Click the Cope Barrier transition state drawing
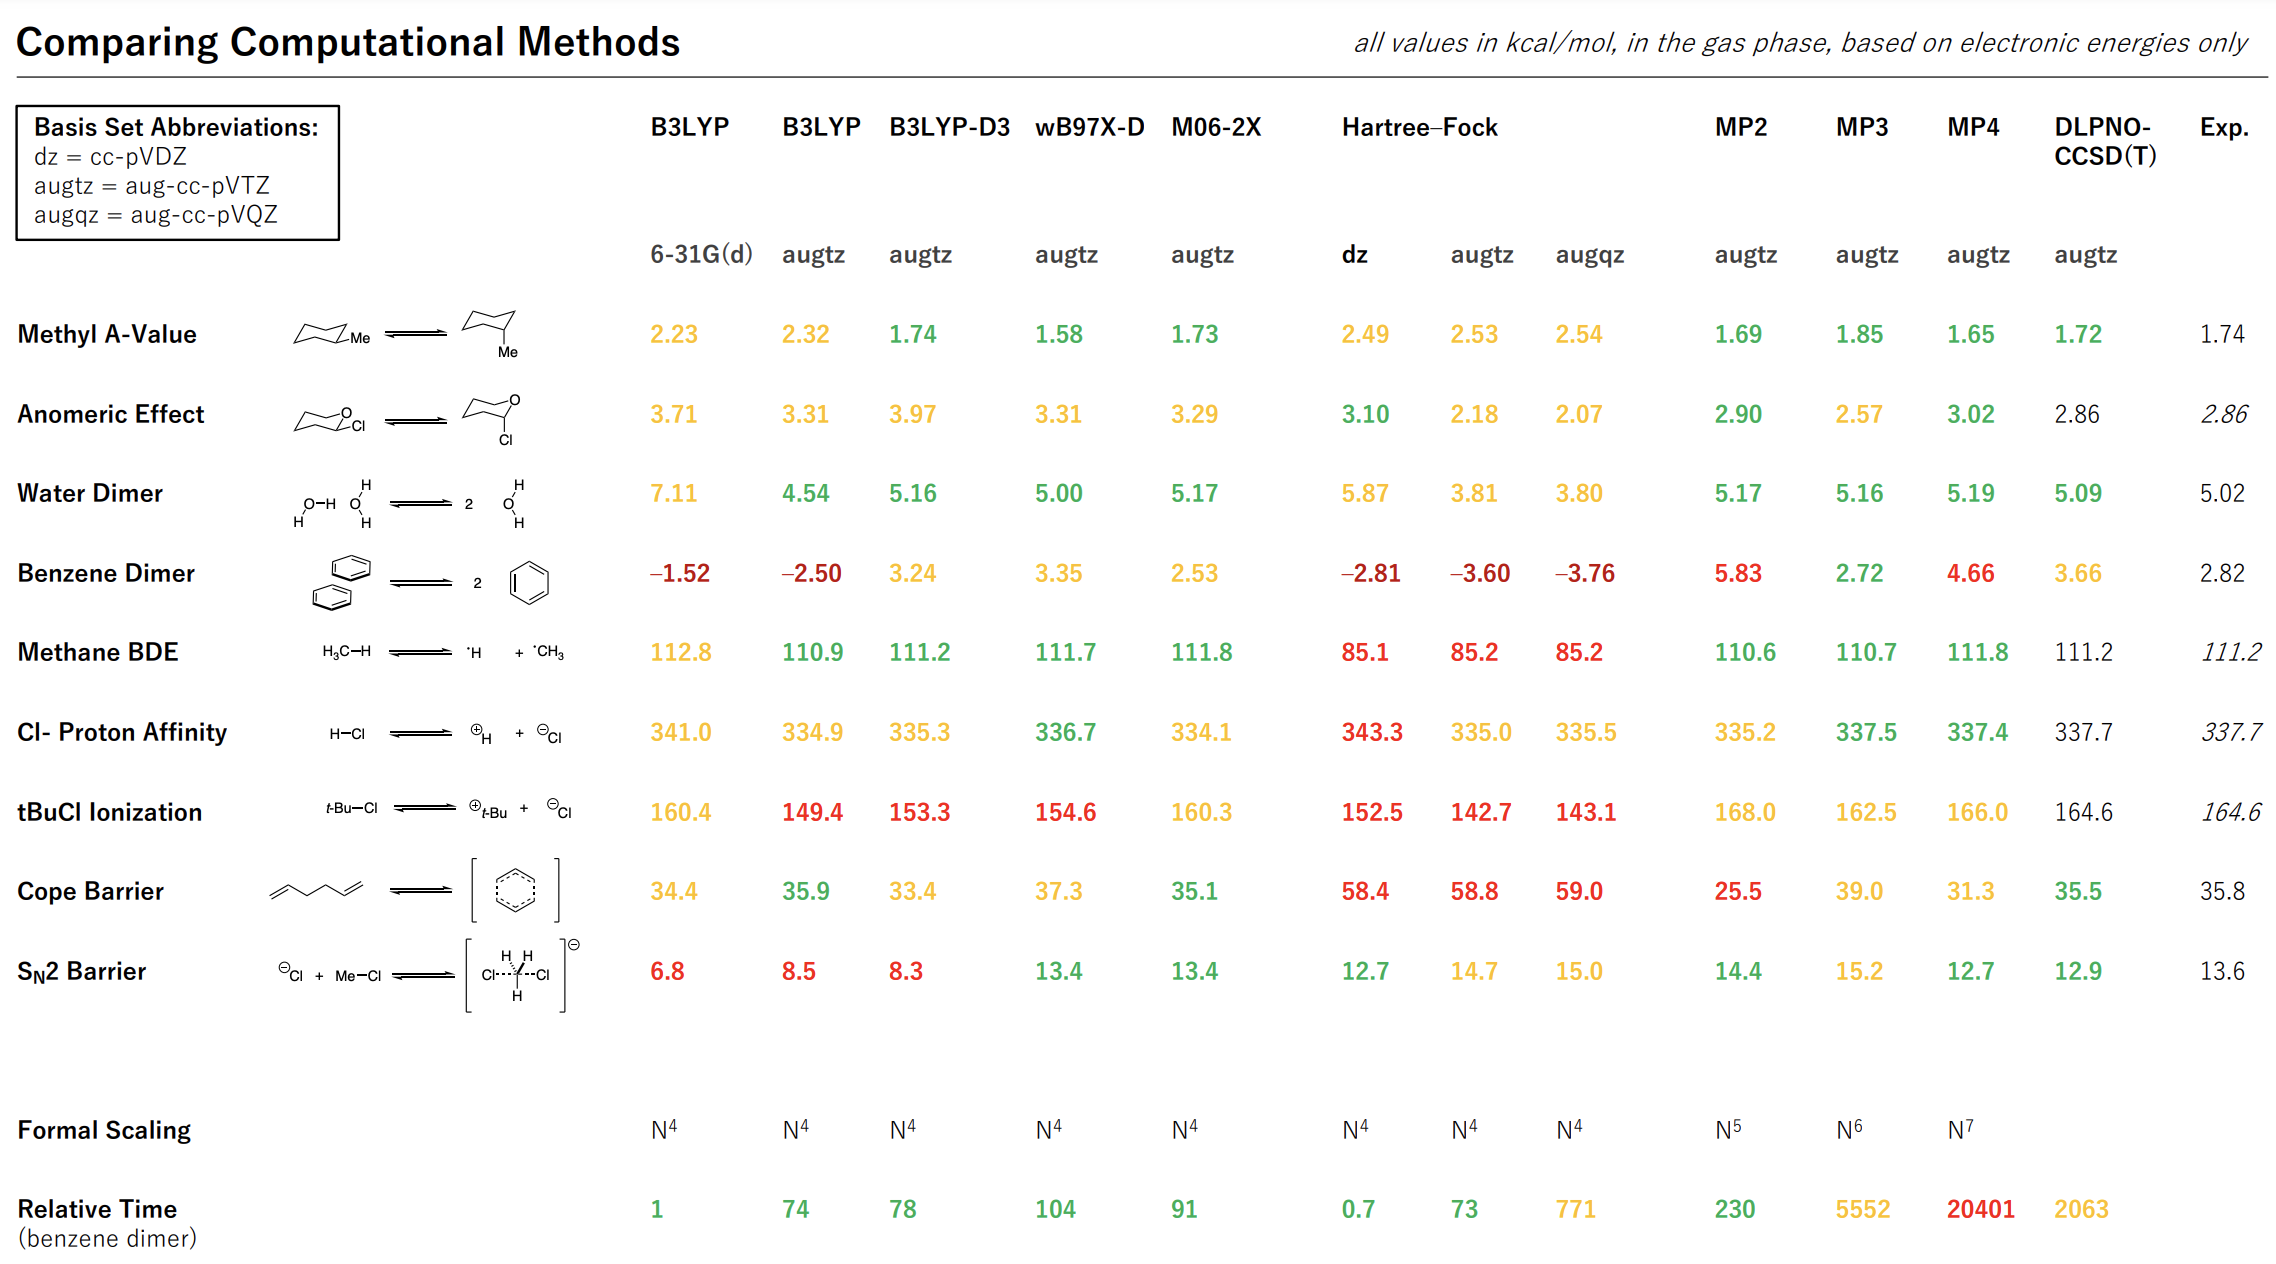 tap(415, 889)
